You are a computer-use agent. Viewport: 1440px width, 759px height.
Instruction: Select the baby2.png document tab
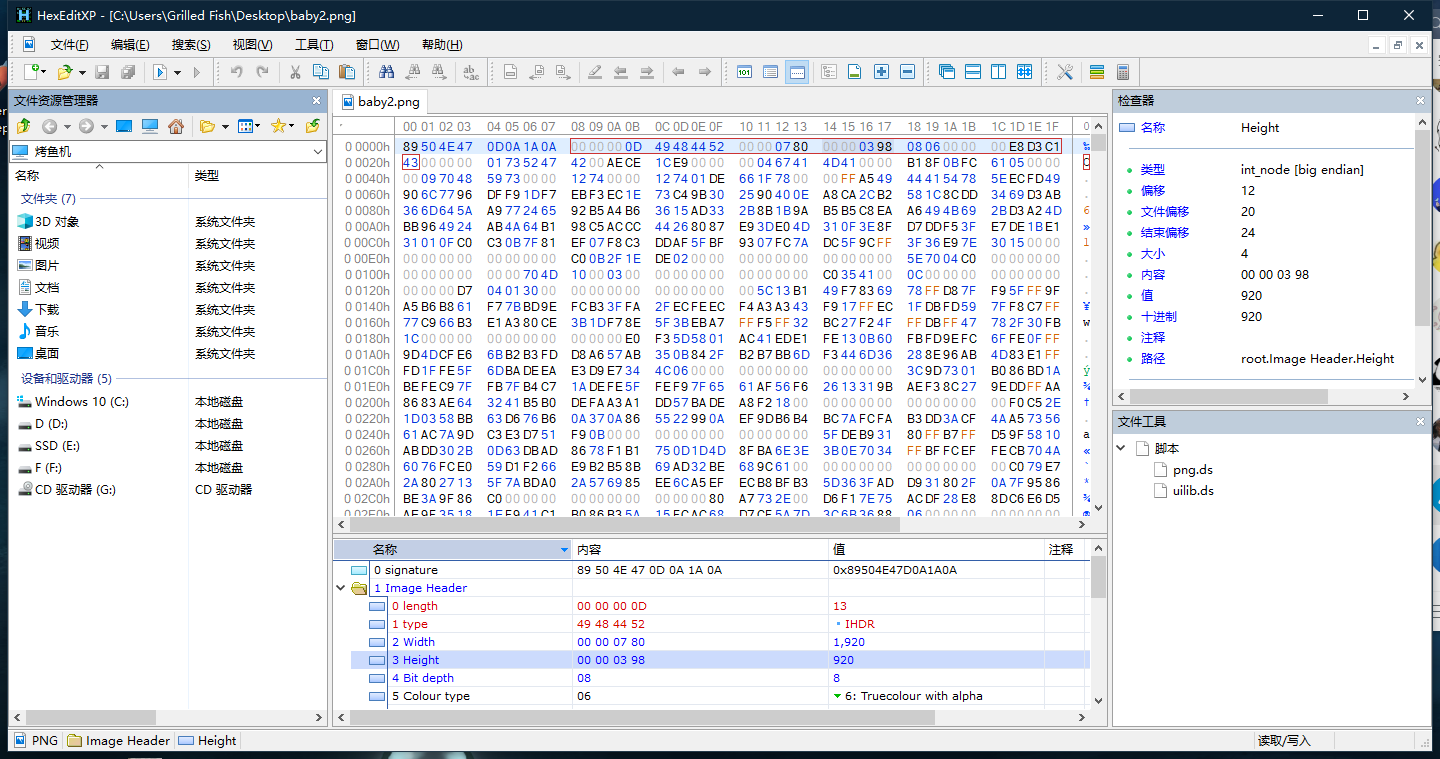coord(388,101)
